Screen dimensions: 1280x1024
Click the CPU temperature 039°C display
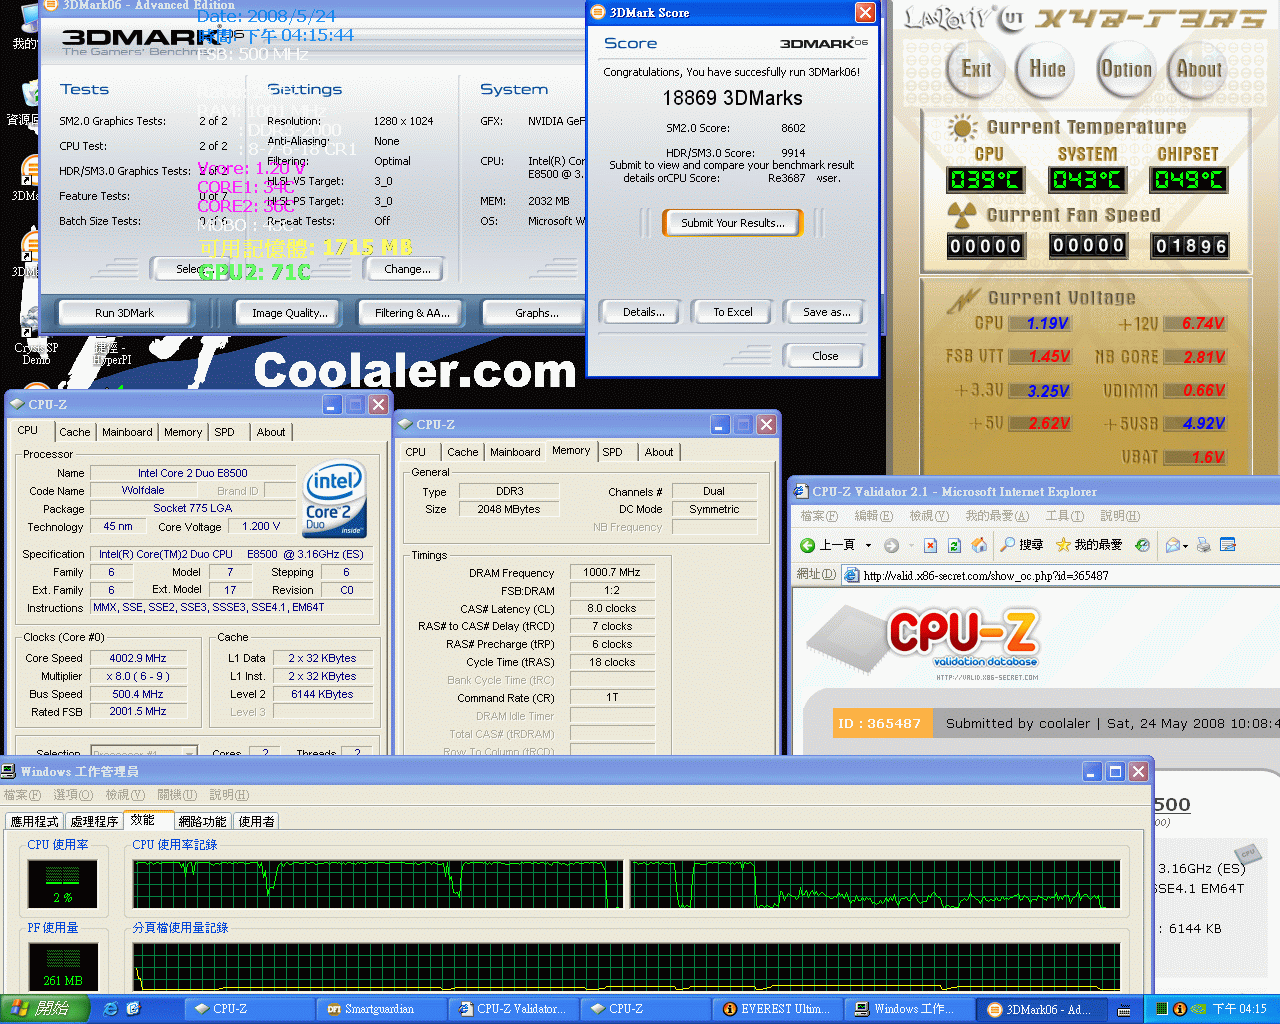[985, 180]
